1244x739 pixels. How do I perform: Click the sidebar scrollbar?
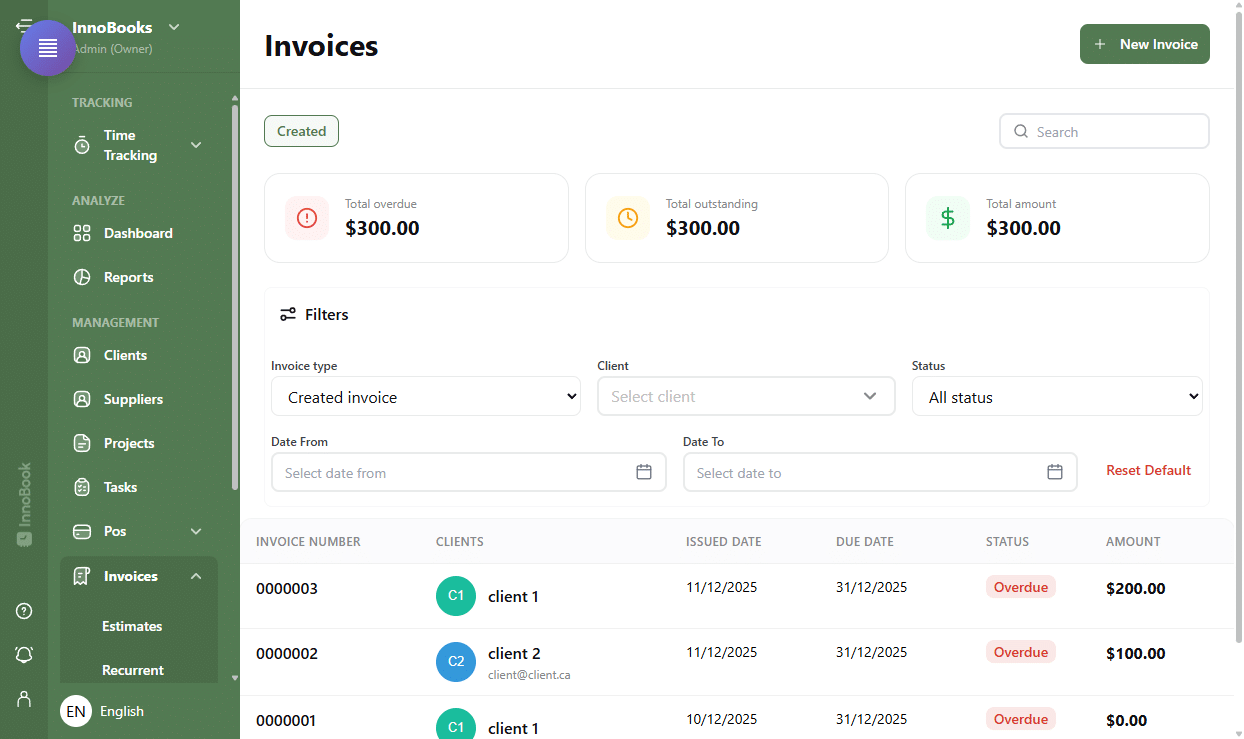[235, 297]
